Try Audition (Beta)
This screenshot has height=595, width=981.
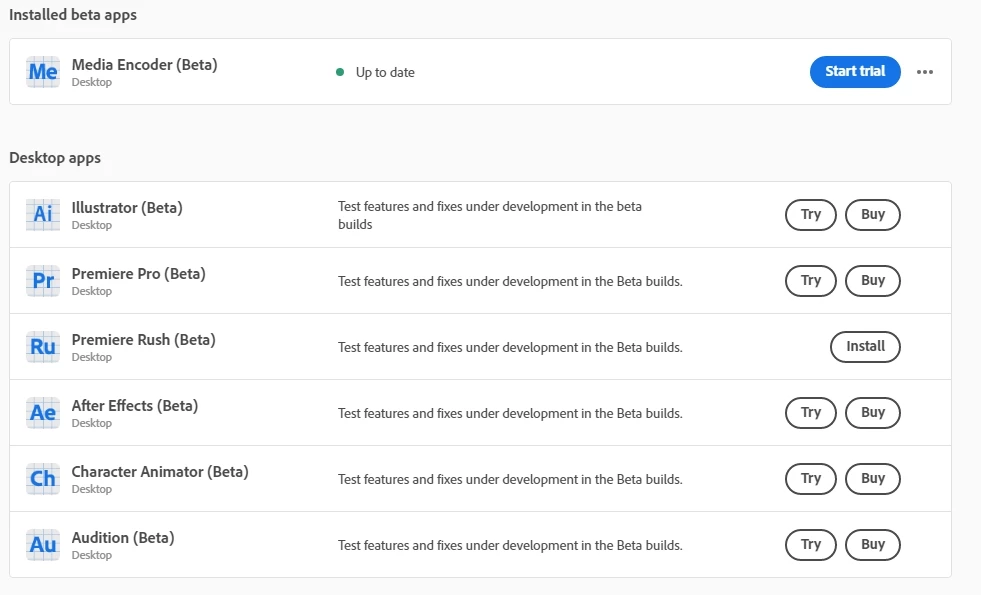pos(811,545)
